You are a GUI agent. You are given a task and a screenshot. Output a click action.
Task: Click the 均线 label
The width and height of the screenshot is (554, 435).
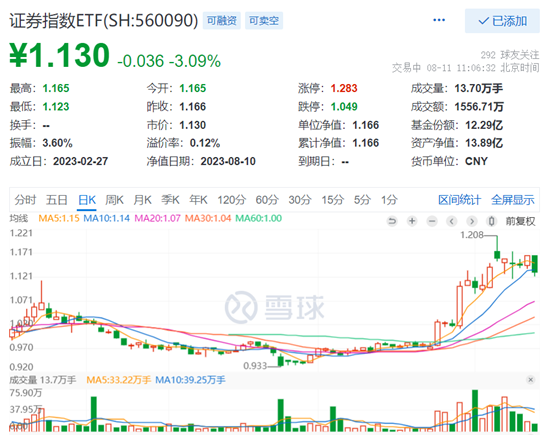[x=19, y=218]
